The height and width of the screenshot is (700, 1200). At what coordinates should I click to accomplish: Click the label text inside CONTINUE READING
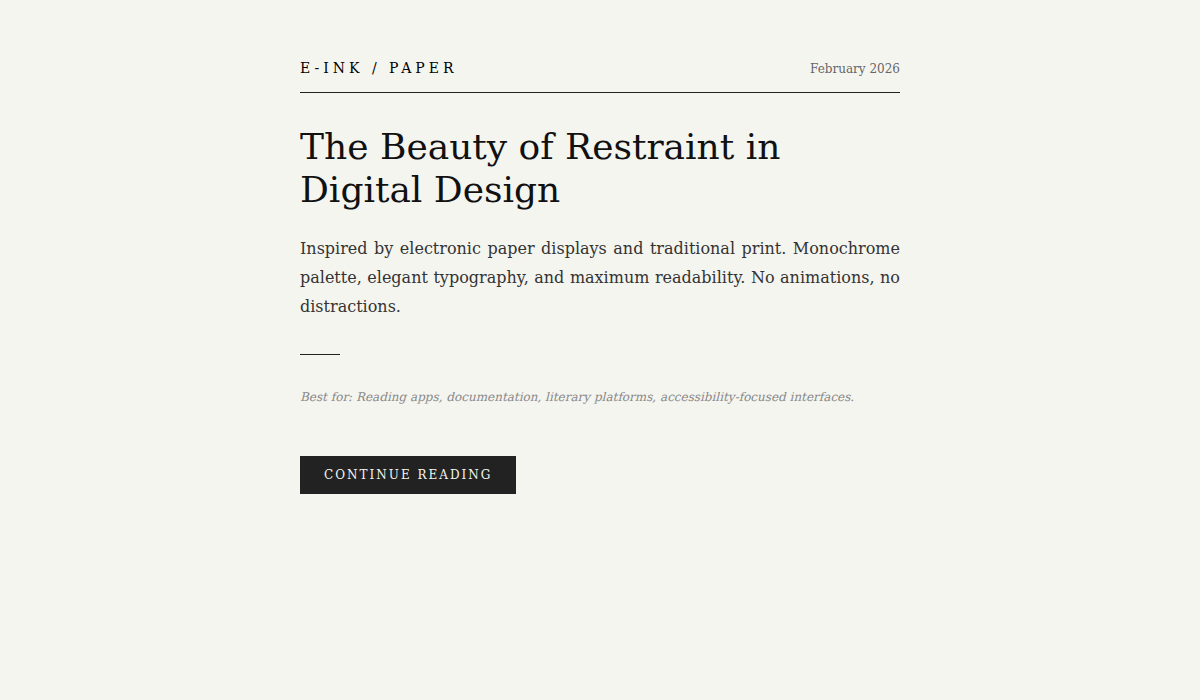pyautogui.click(x=407, y=474)
